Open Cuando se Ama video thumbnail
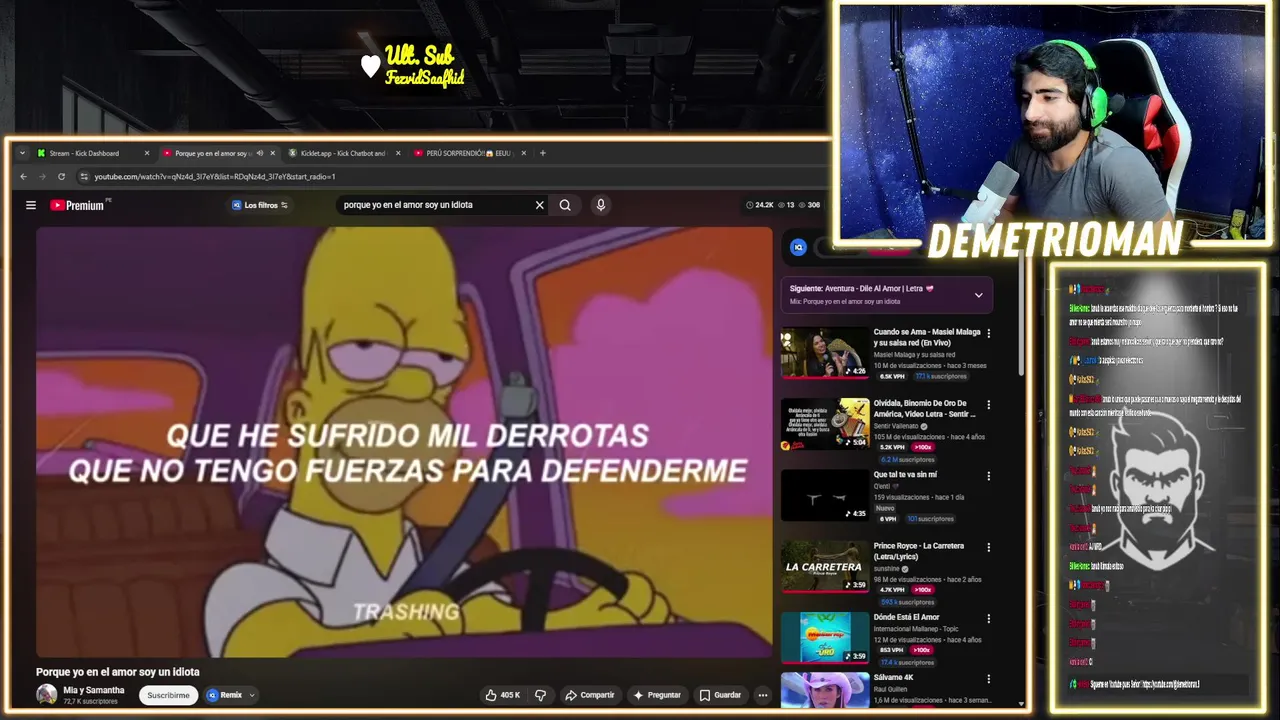 coord(825,353)
